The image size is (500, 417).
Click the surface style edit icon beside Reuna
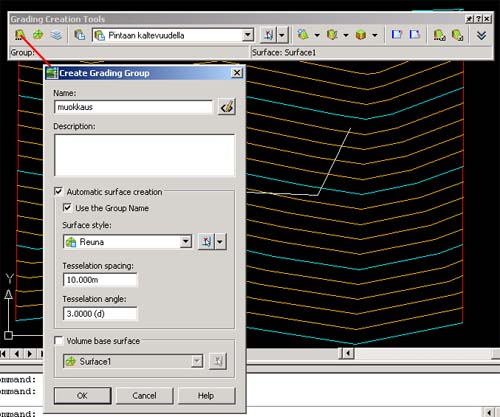tap(206, 242)
